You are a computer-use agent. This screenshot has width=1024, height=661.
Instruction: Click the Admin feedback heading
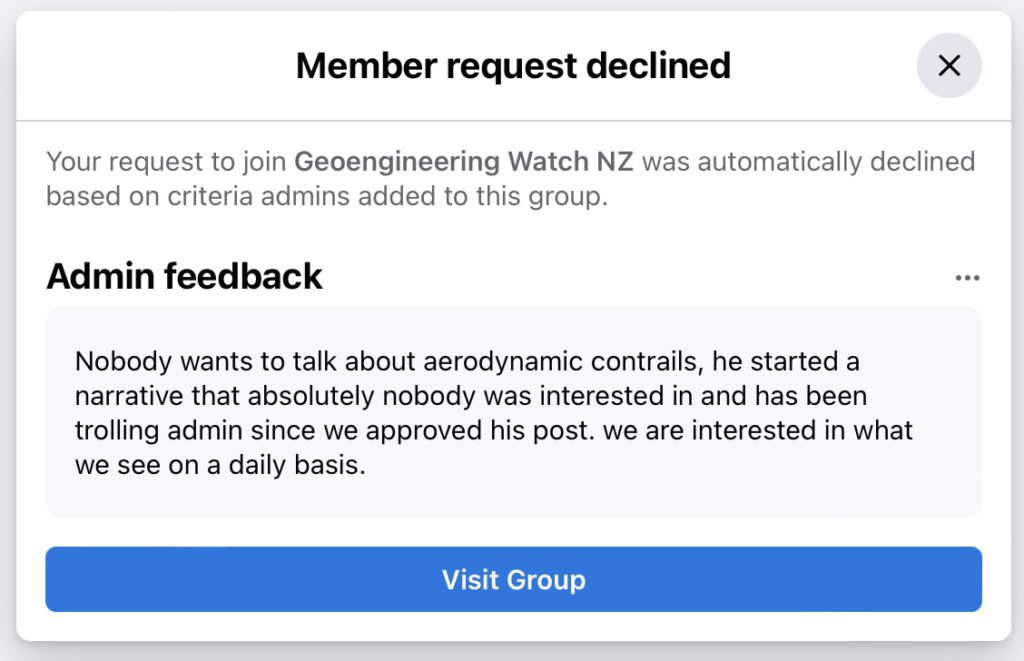pos(184,276)
